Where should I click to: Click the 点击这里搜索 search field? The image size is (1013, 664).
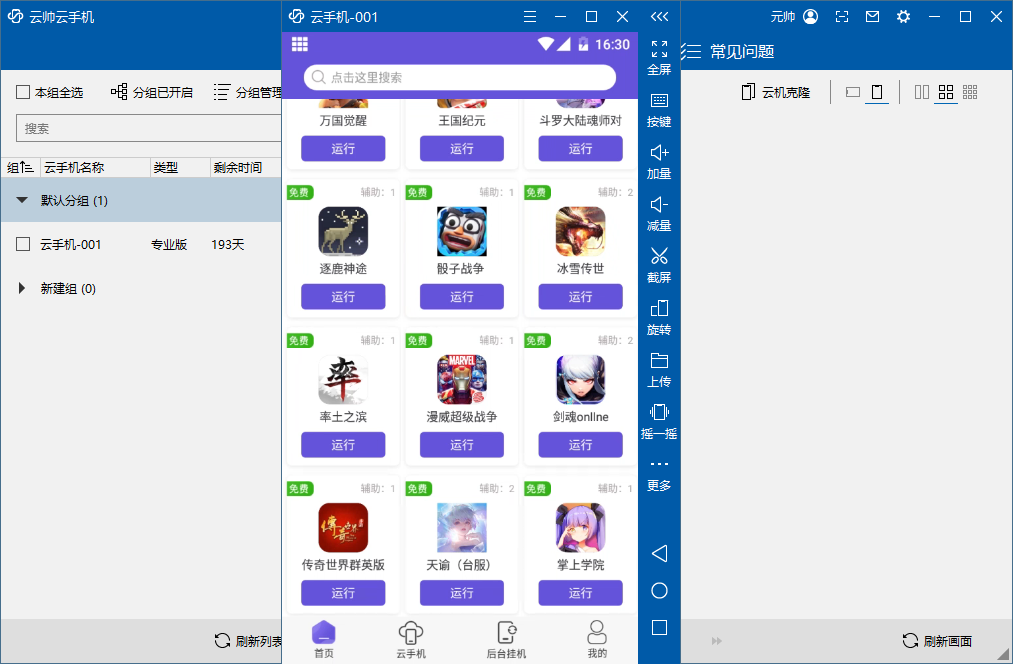click(460, 78)
